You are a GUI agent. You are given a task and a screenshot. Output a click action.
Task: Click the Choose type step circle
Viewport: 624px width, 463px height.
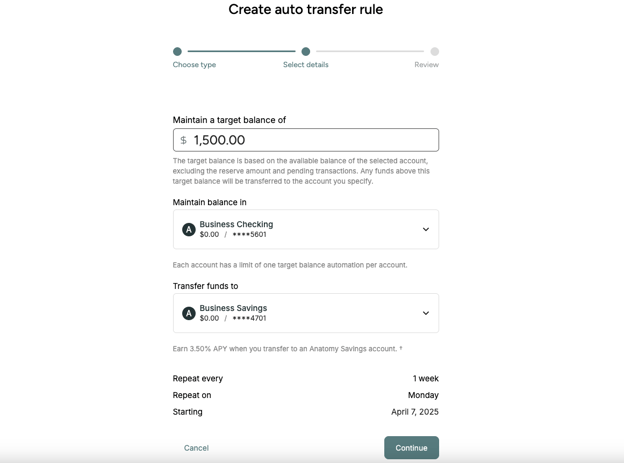click(177, 51)
